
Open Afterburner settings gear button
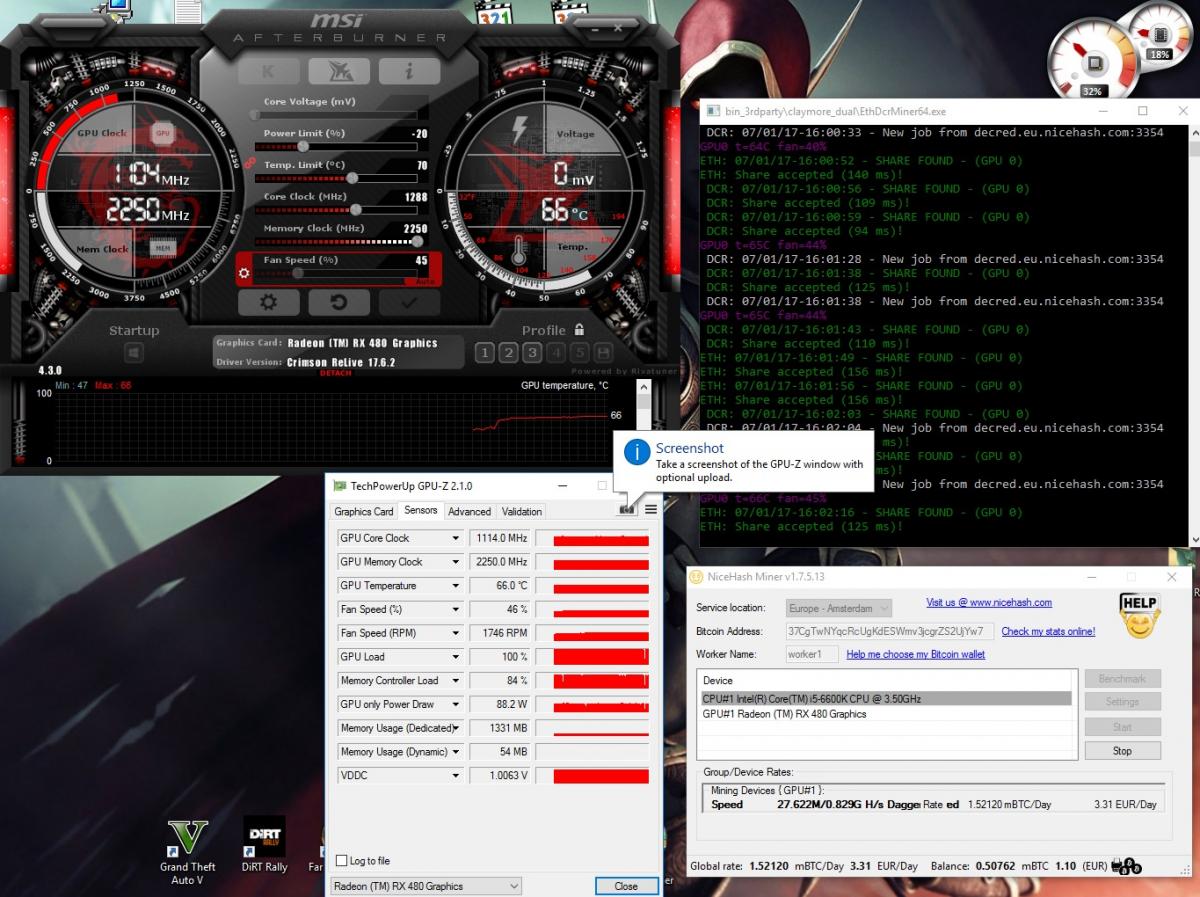(268, 302)
